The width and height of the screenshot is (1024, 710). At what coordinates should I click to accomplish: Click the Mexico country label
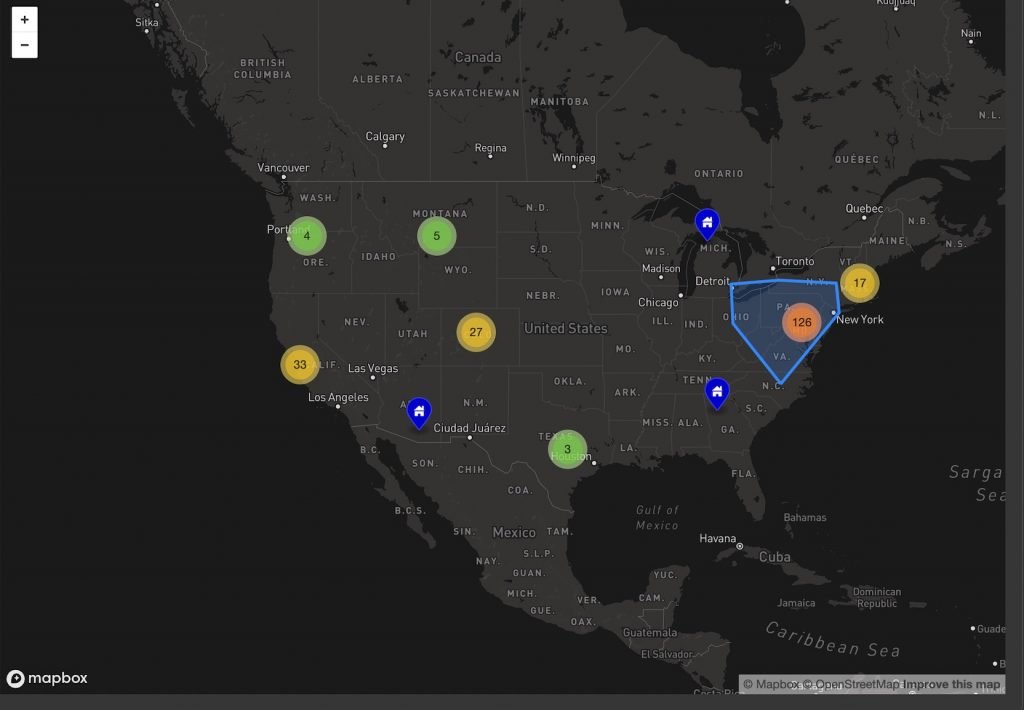click(514, 532)
